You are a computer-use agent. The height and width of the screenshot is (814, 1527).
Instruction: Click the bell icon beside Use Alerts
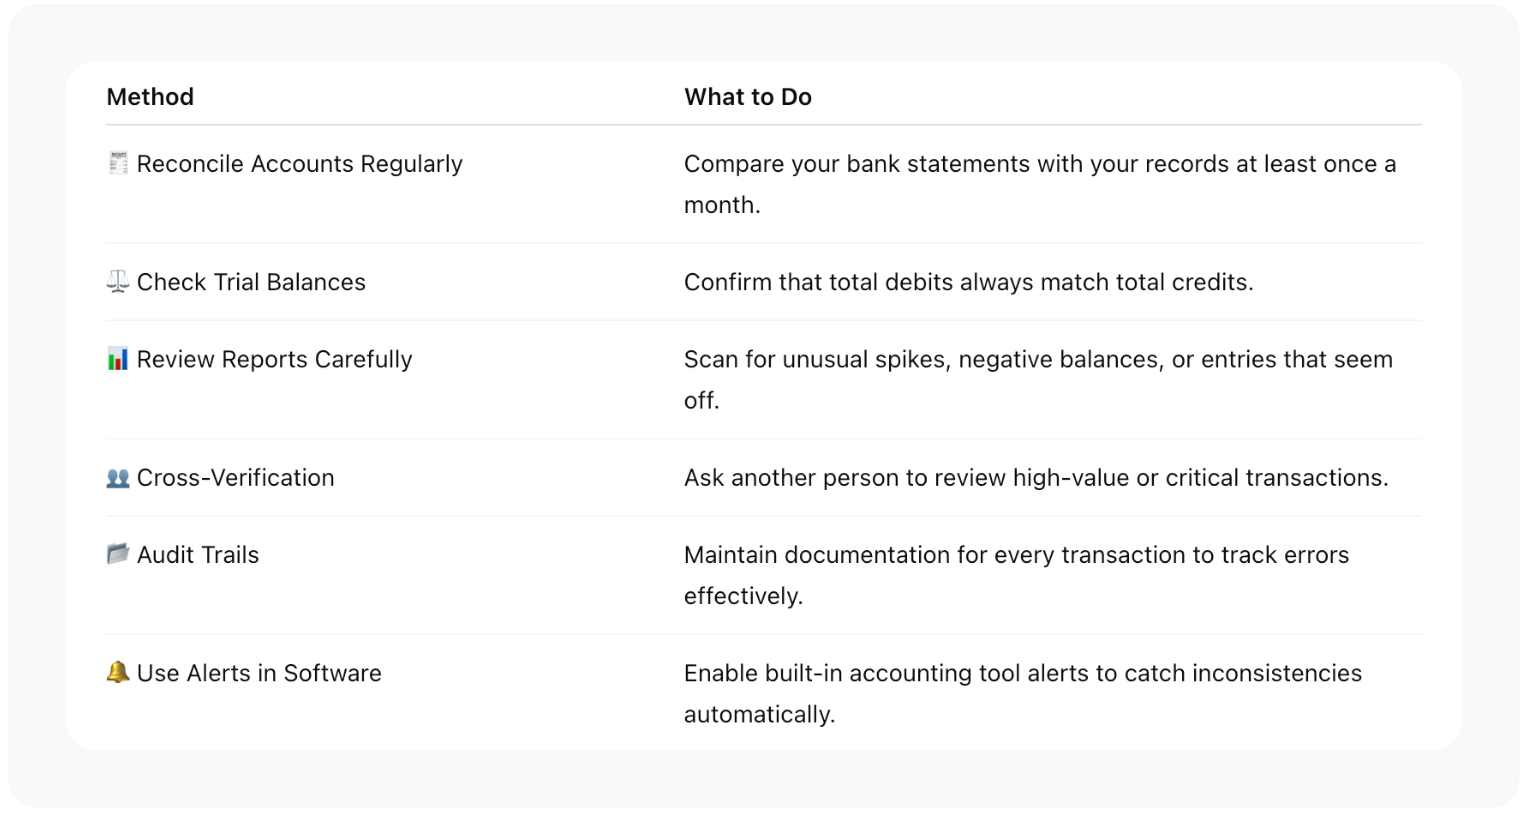point(118,673)
